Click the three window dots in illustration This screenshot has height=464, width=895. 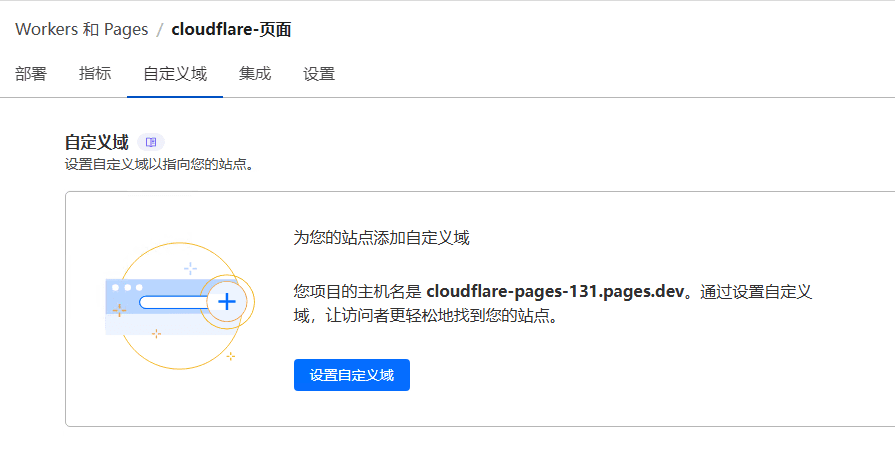point(127,288)
